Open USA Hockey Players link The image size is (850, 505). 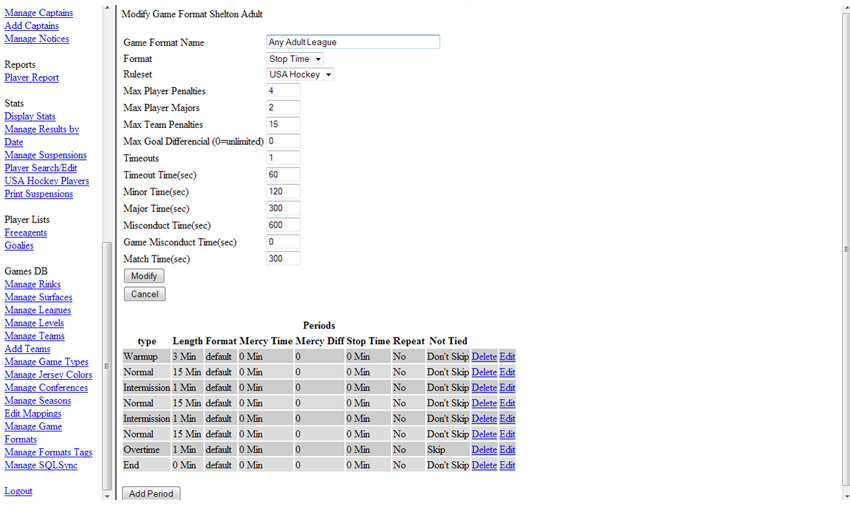point(47,181)
